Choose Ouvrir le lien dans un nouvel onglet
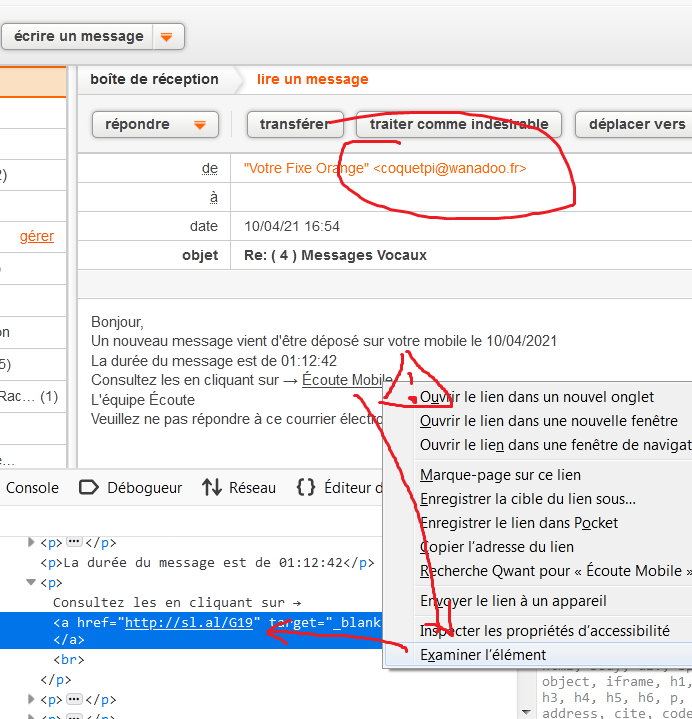The width and height of the screenshot is (692, 719). 537,397
